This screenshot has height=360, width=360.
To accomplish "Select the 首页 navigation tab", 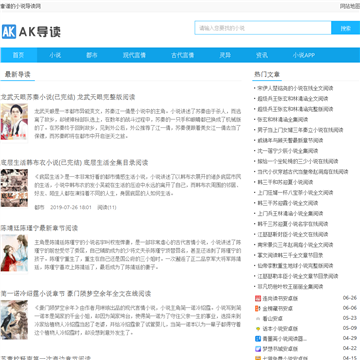I will (19, 55).
